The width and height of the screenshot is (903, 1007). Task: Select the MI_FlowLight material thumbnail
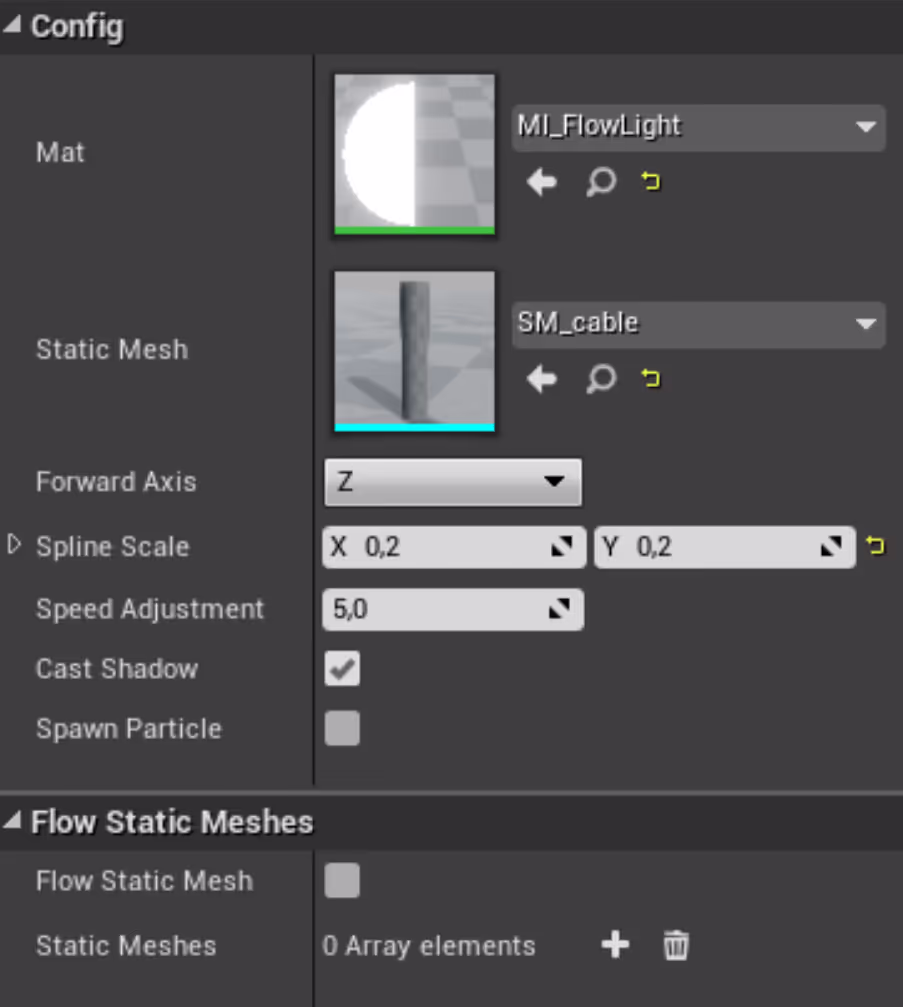[x=414, y=154]
